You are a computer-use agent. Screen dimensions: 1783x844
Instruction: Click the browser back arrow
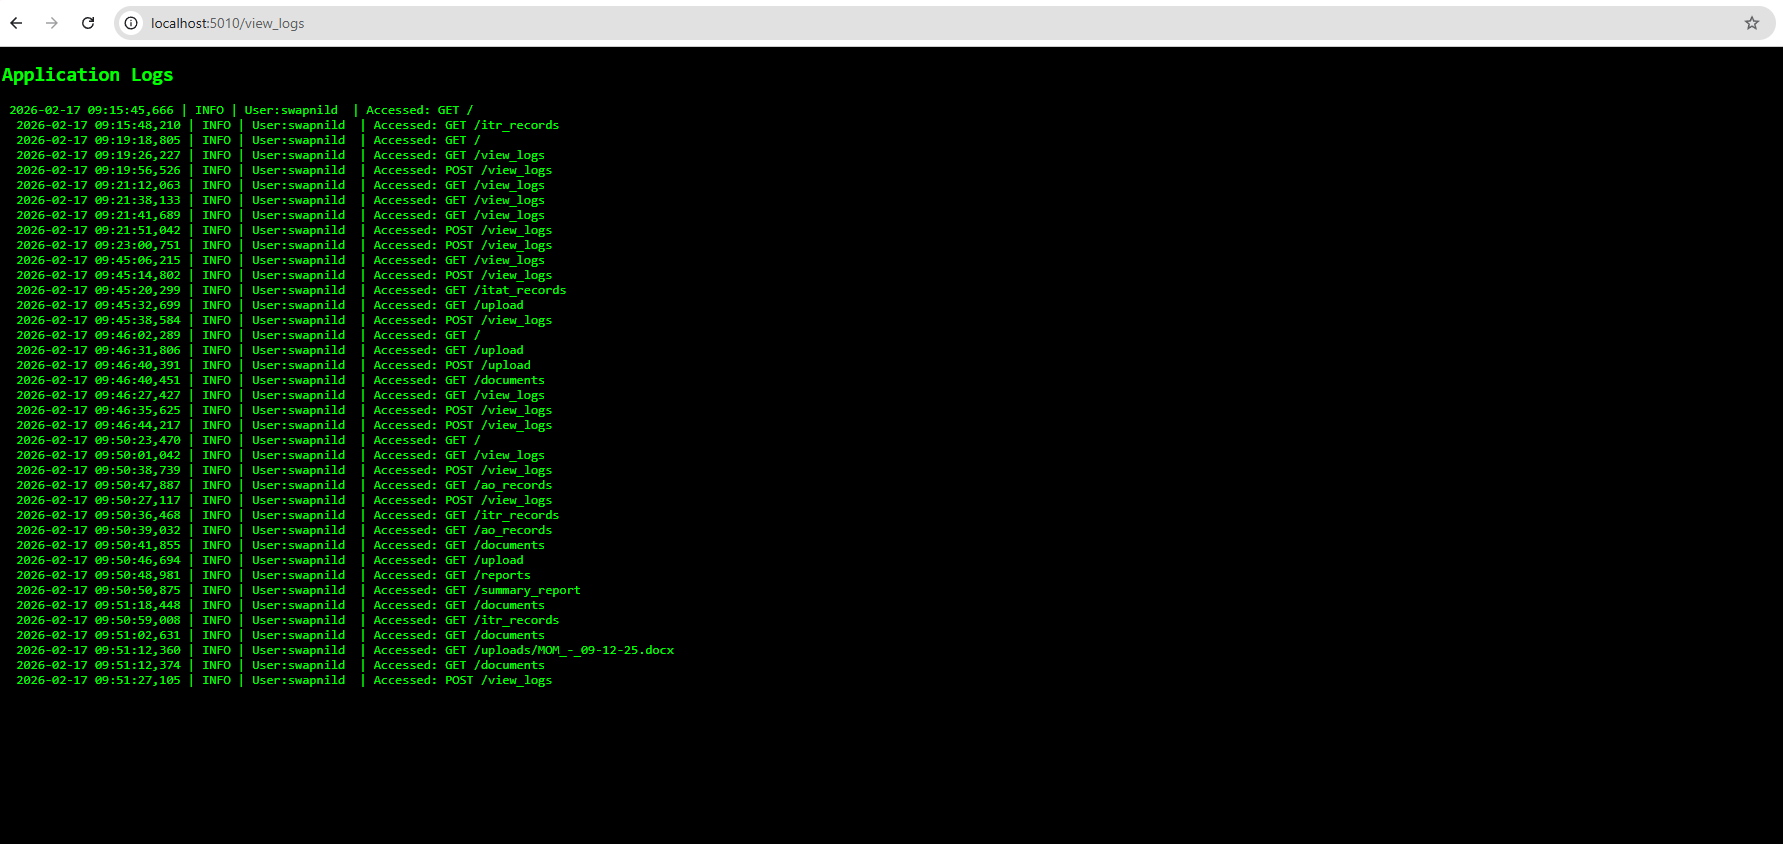16,23
